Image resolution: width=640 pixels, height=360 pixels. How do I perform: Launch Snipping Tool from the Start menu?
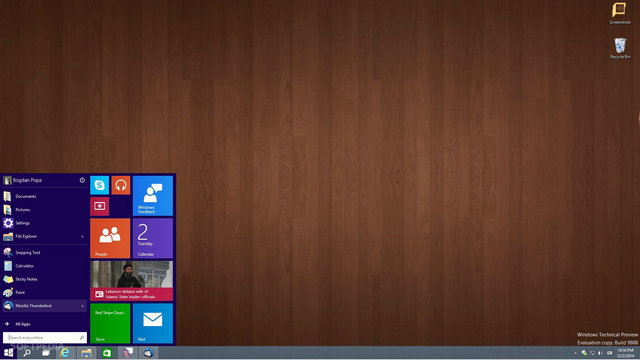[44, 253]
